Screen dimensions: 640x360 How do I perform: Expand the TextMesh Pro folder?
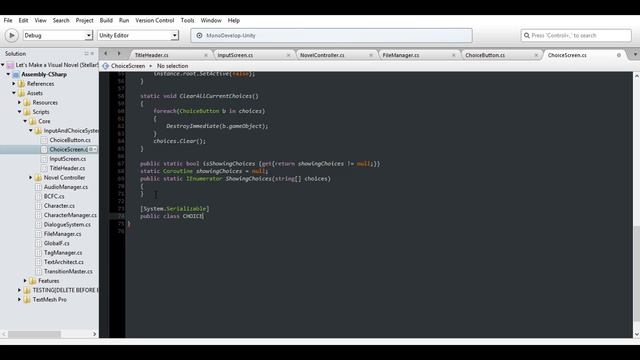point(20,300)
